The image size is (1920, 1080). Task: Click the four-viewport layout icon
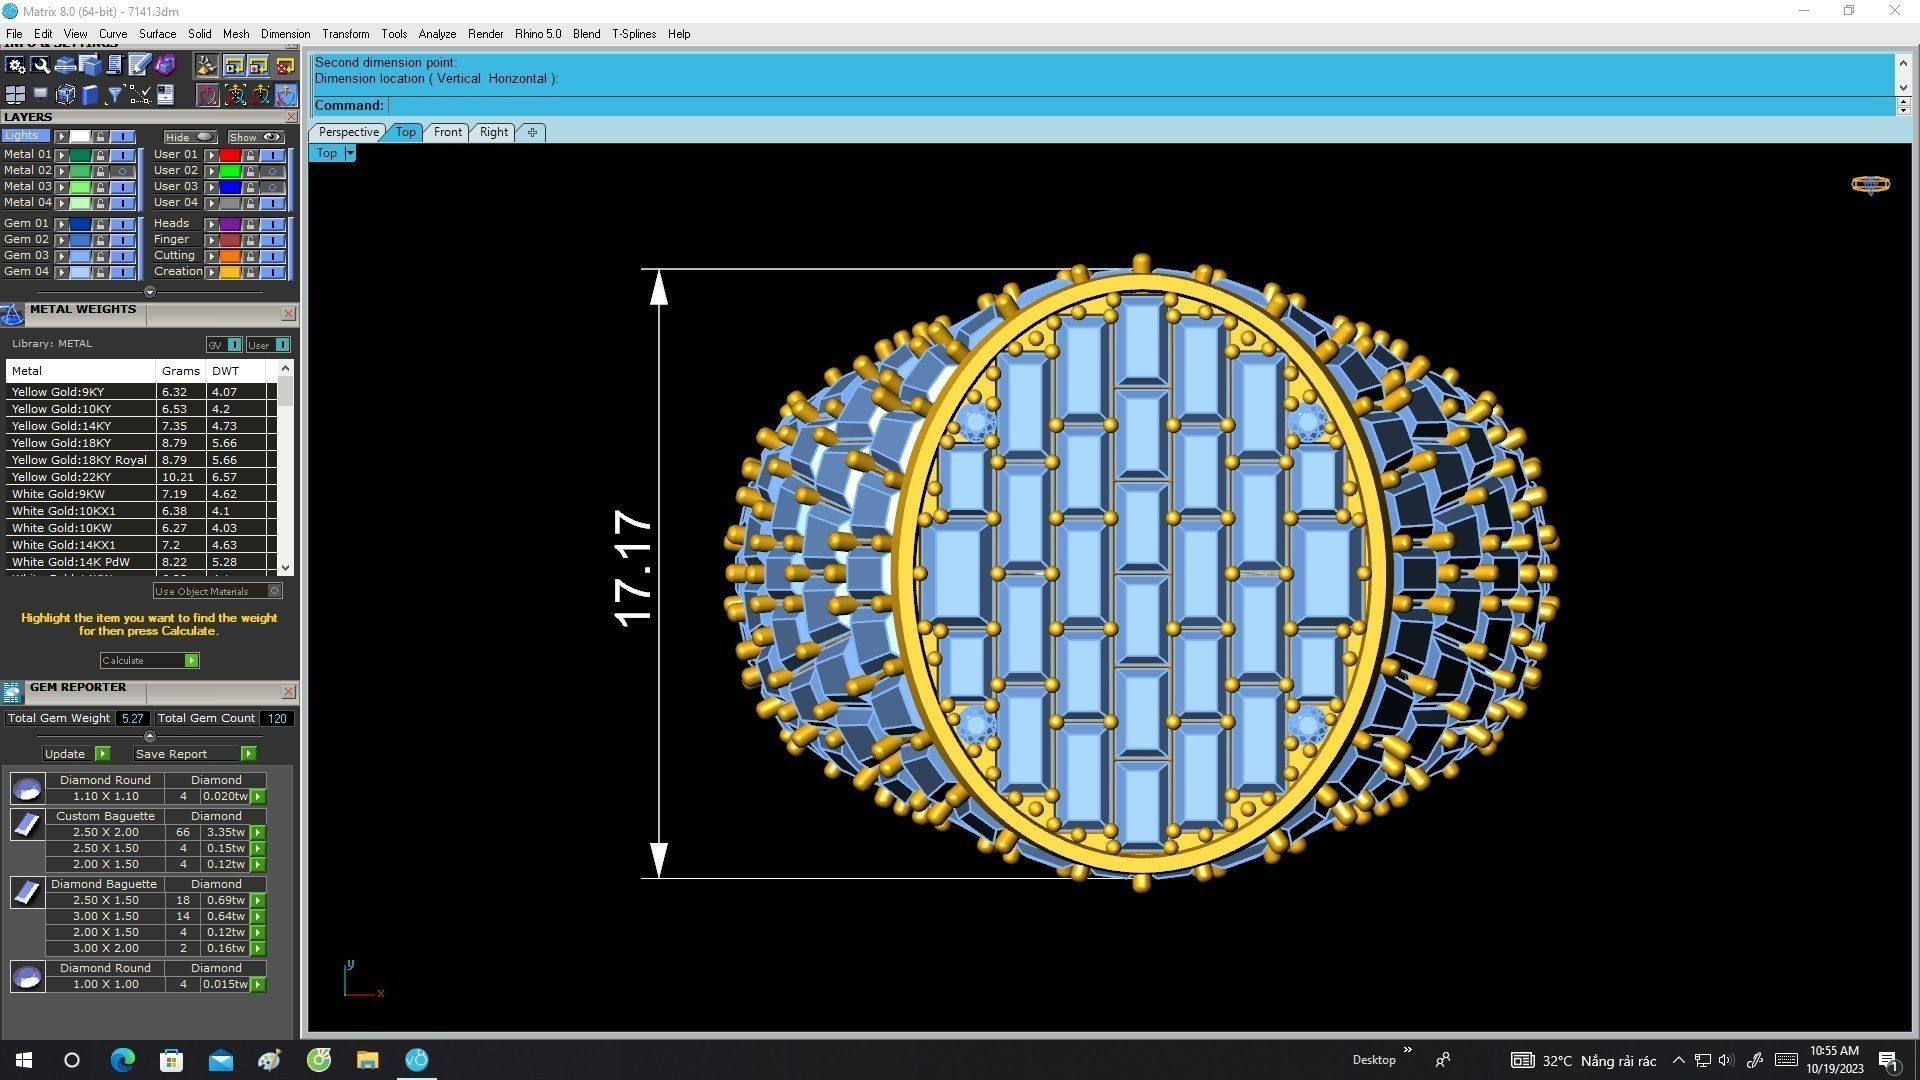pyautogui.click(x=15, y=95)
